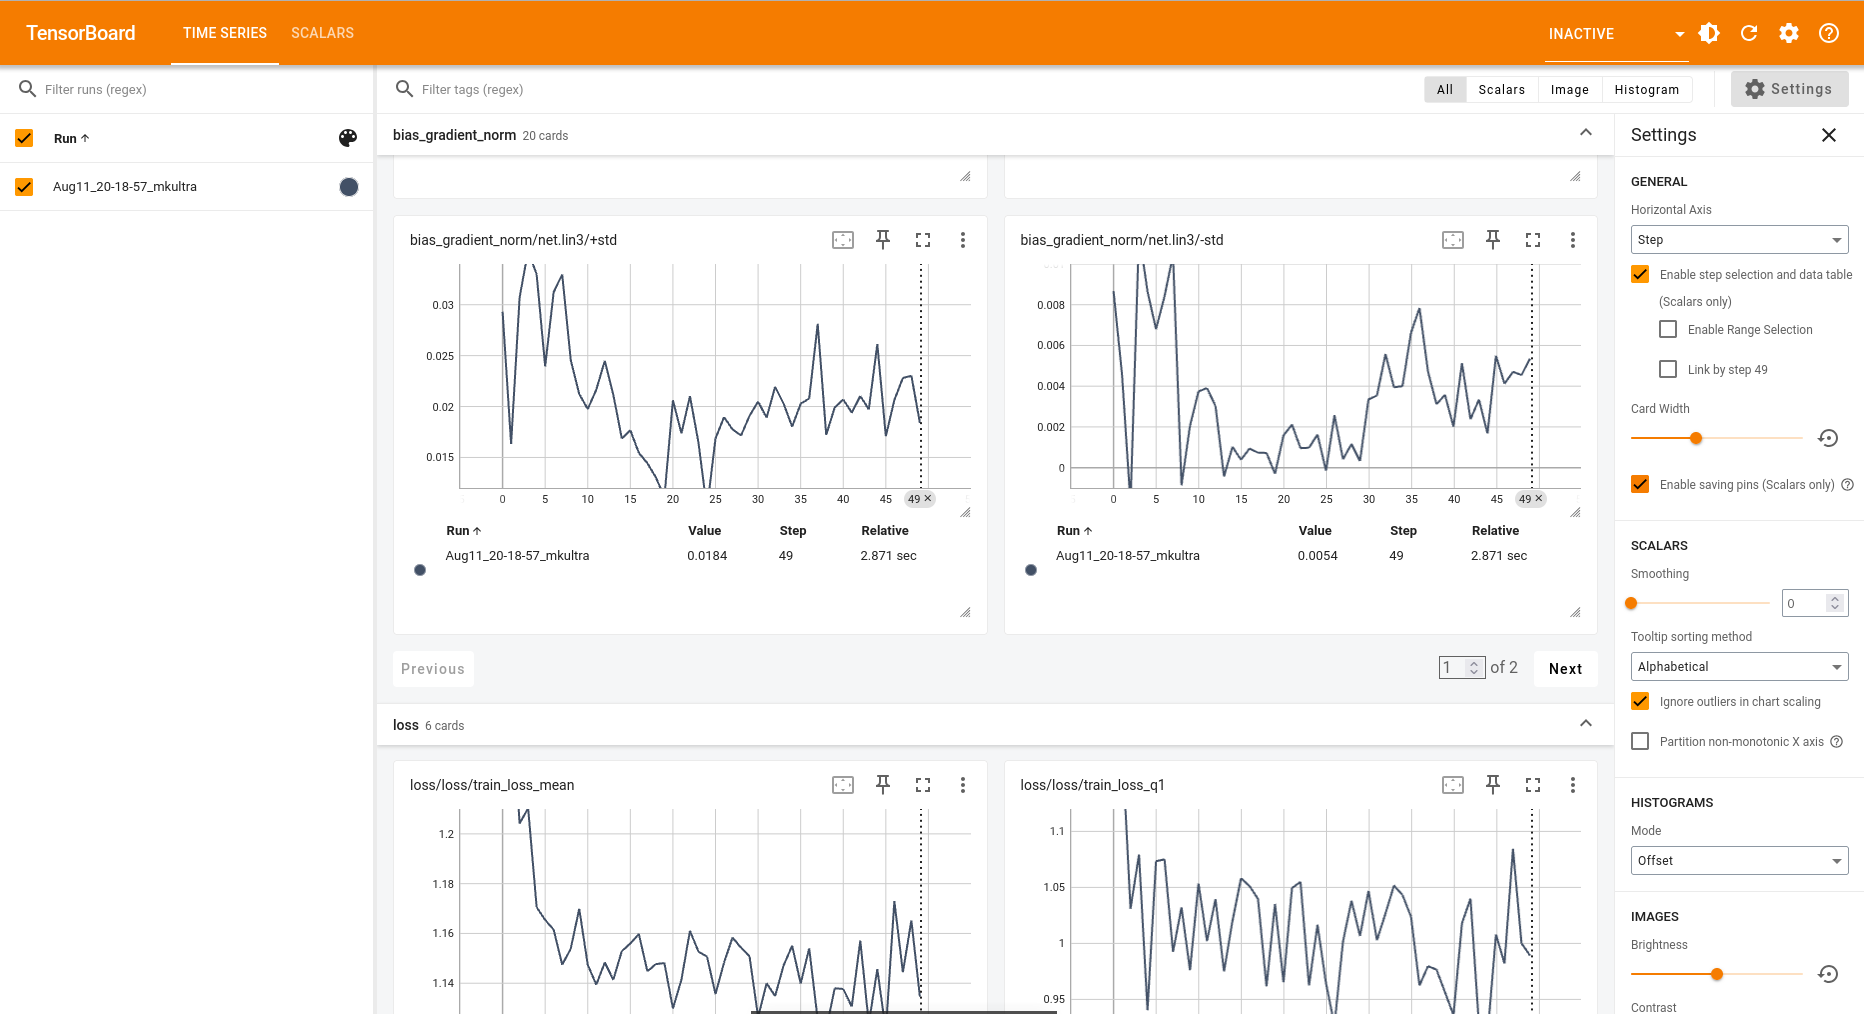Select the All filter tab
The image size is (1864, 1014).
point(1445,89)
